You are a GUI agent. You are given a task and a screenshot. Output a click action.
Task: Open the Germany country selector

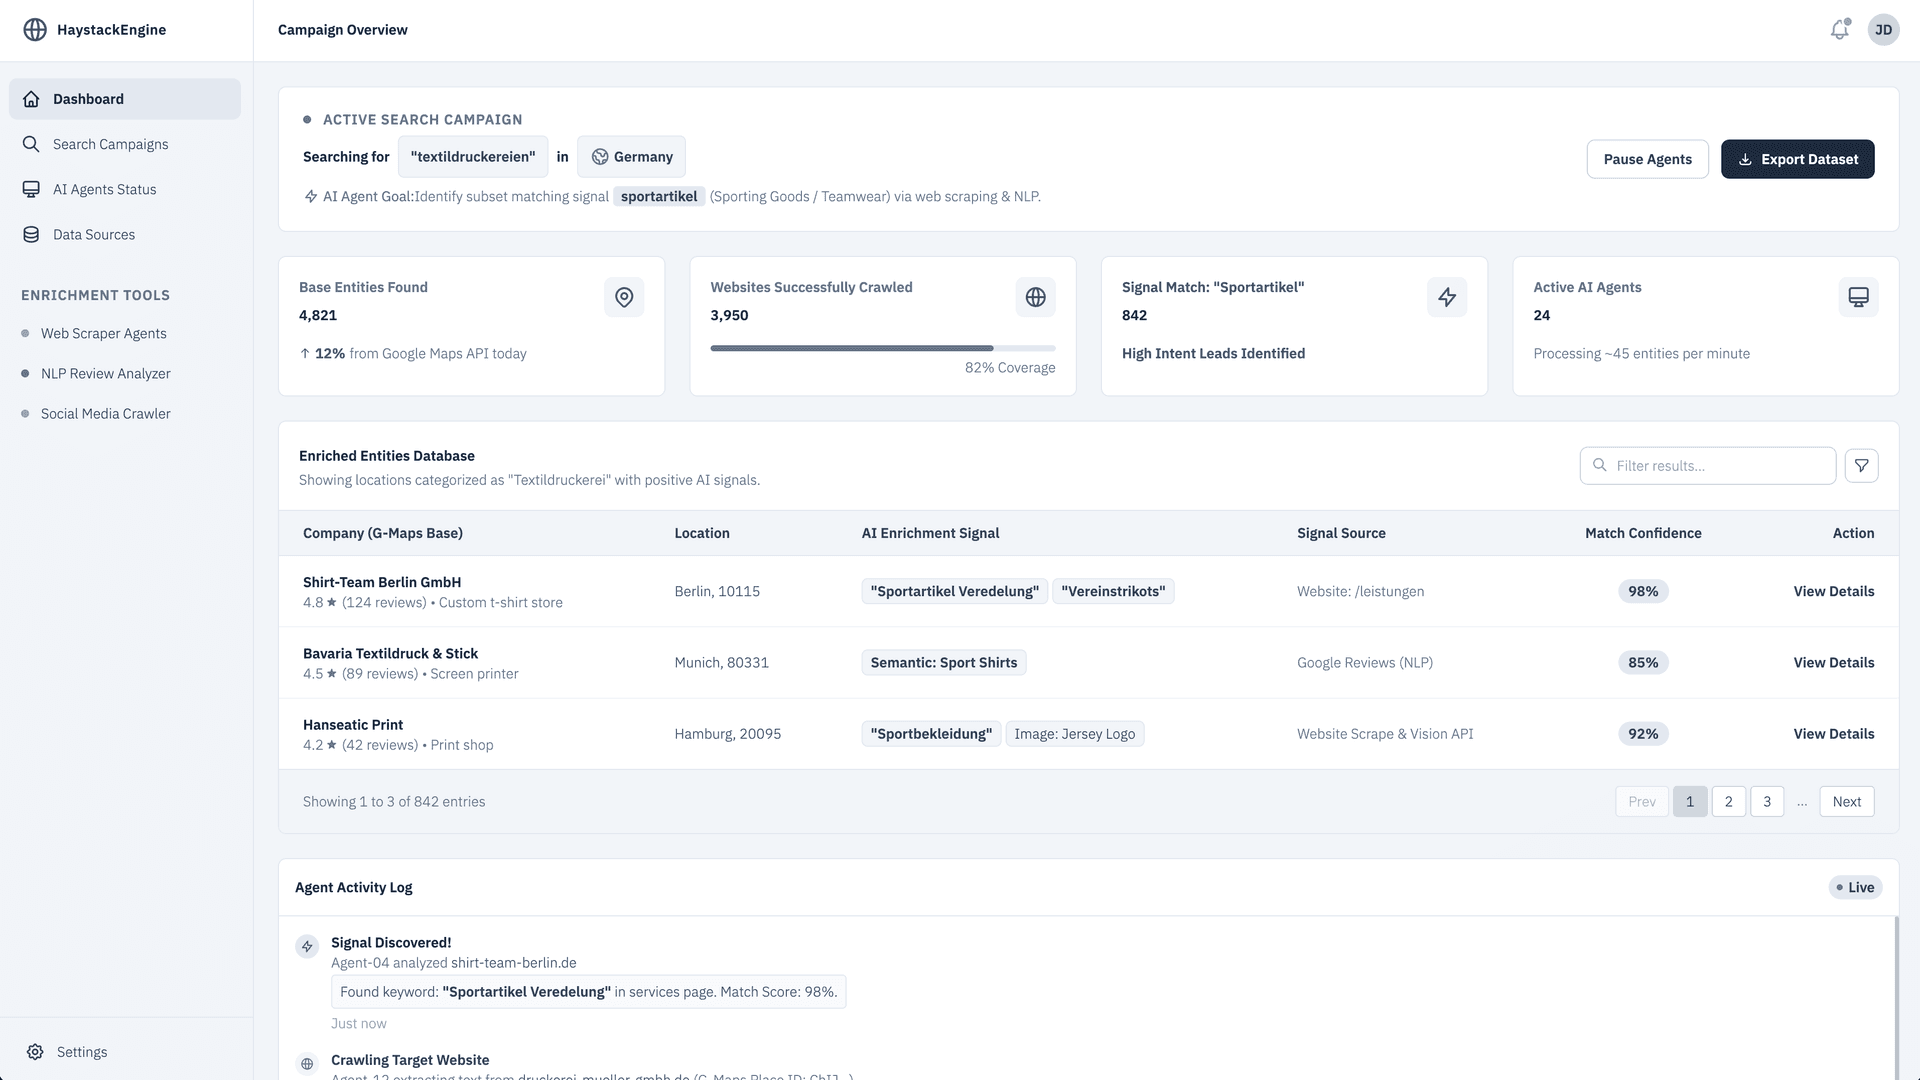(x=631, y=157)
